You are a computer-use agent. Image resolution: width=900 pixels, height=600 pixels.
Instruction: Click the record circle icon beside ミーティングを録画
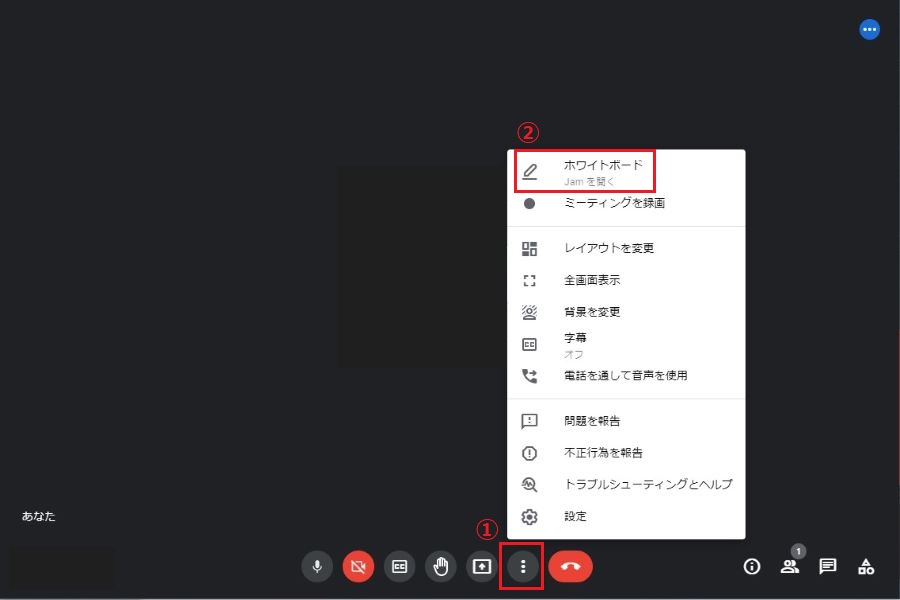[x=529, y=203]
